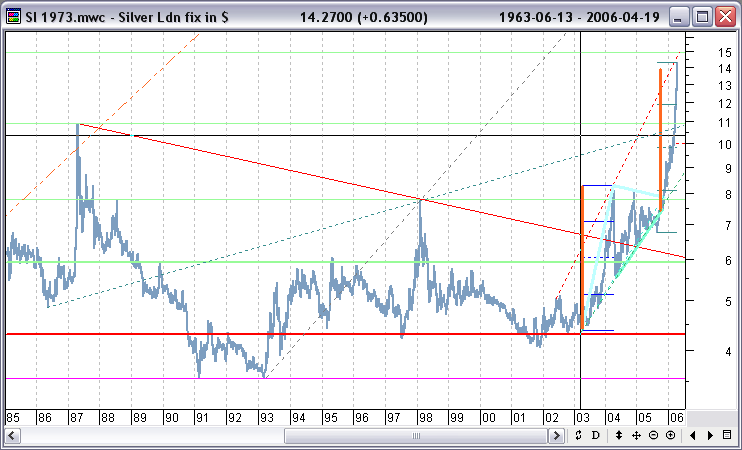Step chart forward with right triangle
This screenshot has width=742, height=450.
pyautogui.click(x=711, y=436)
